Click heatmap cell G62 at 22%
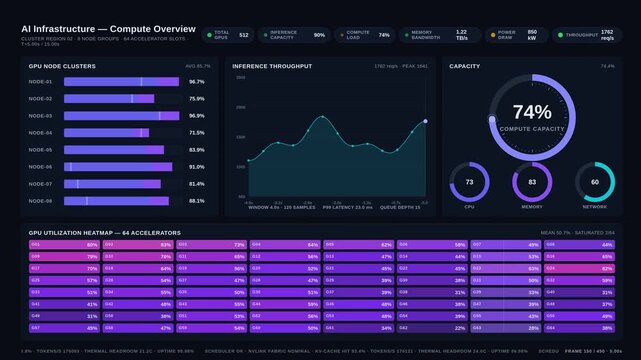The image size is (641, 360). (432, 328)
